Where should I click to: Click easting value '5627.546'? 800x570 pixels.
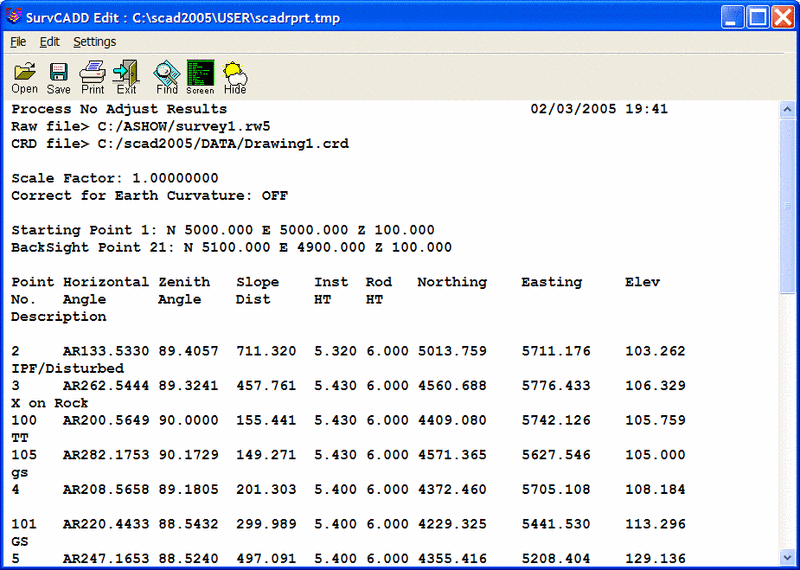(x=556, y=455)
